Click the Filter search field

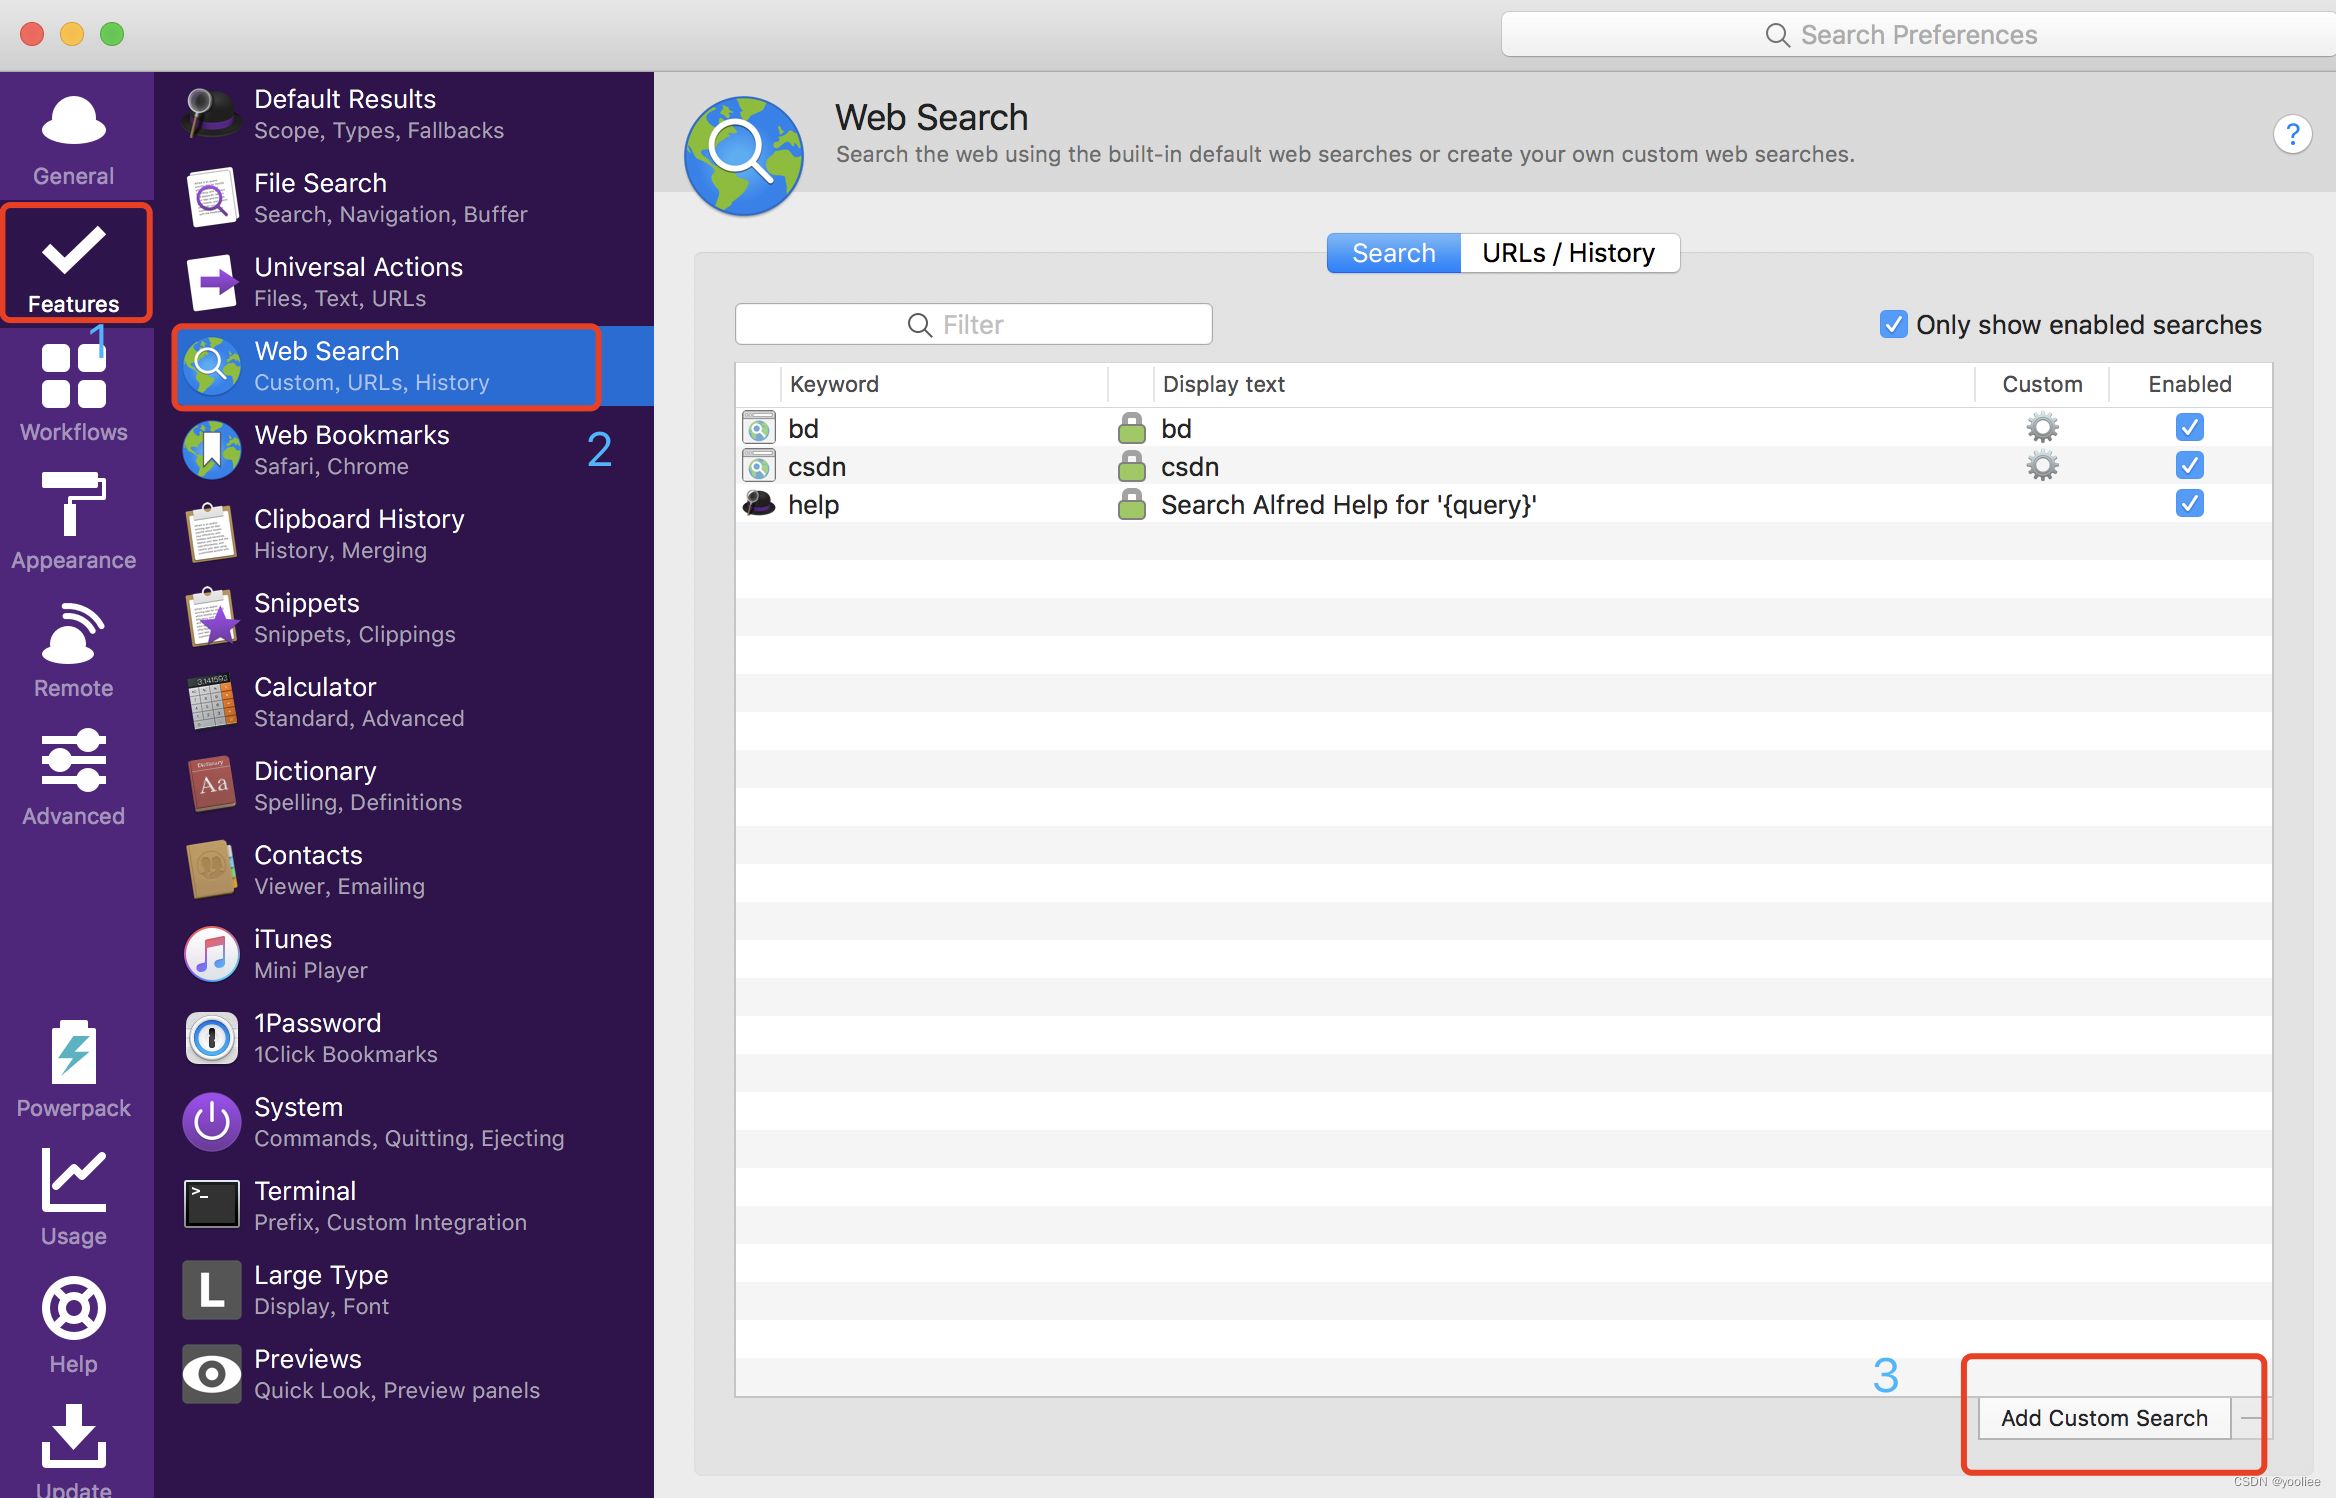click(973, 325)
